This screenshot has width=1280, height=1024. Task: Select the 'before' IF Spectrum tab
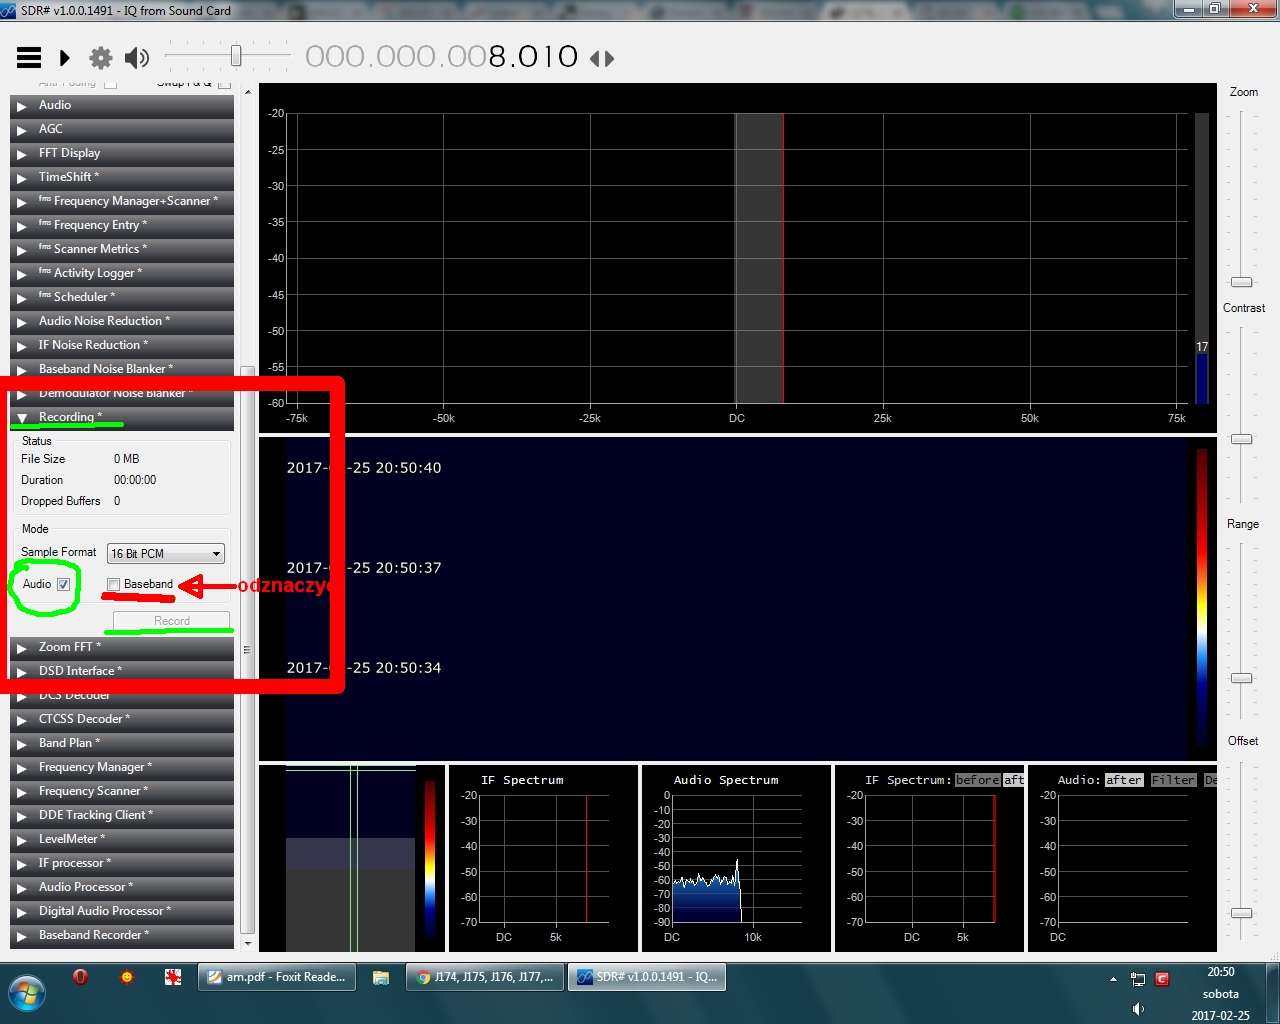[x=977, y=780]
